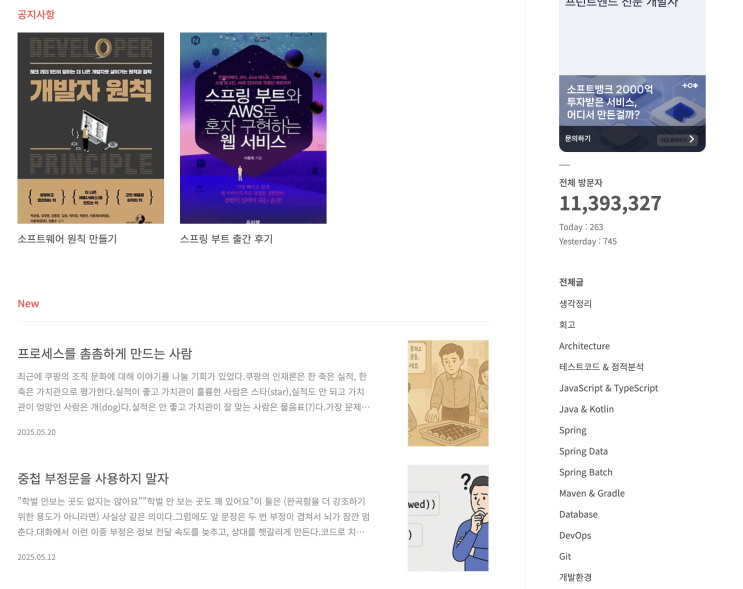The width and height of the screenshot is (743, 589).
Task: Click the 소프트웨어 원칙 만들기 notice link
Action: click(x=67, y=239)
